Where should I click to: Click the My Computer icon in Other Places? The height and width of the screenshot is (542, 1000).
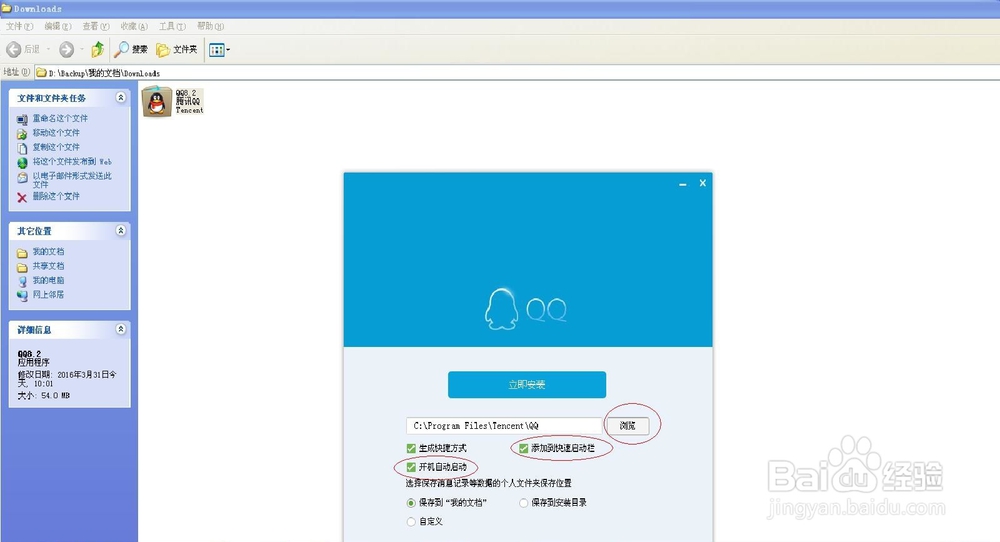point(22,281)
